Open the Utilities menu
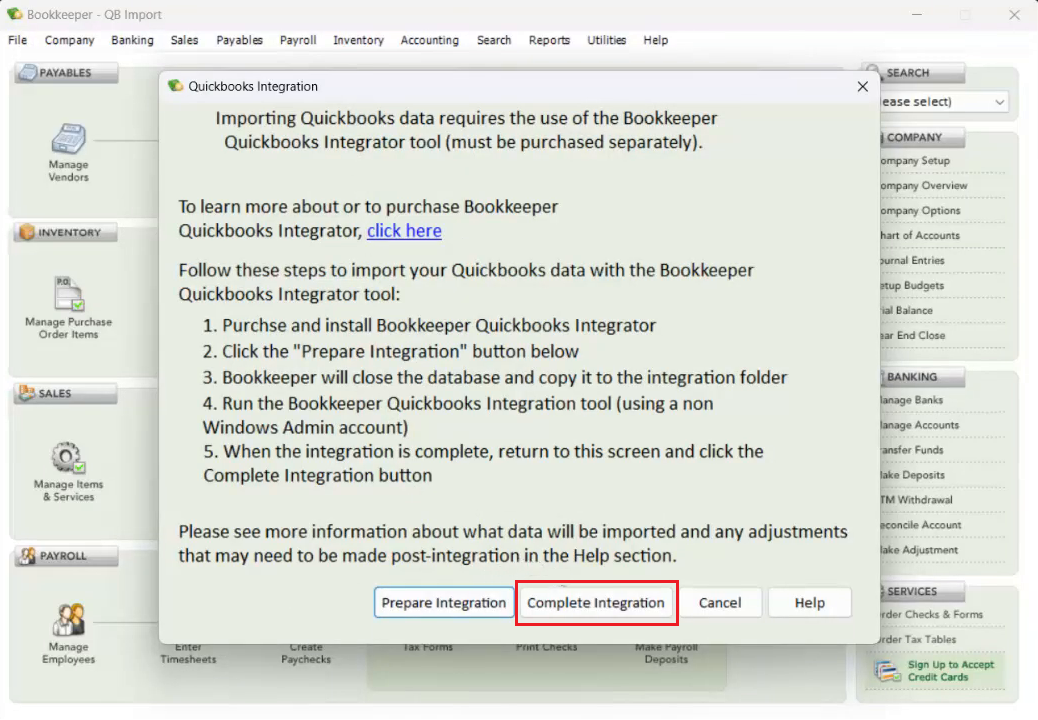 tap(606, 40)
